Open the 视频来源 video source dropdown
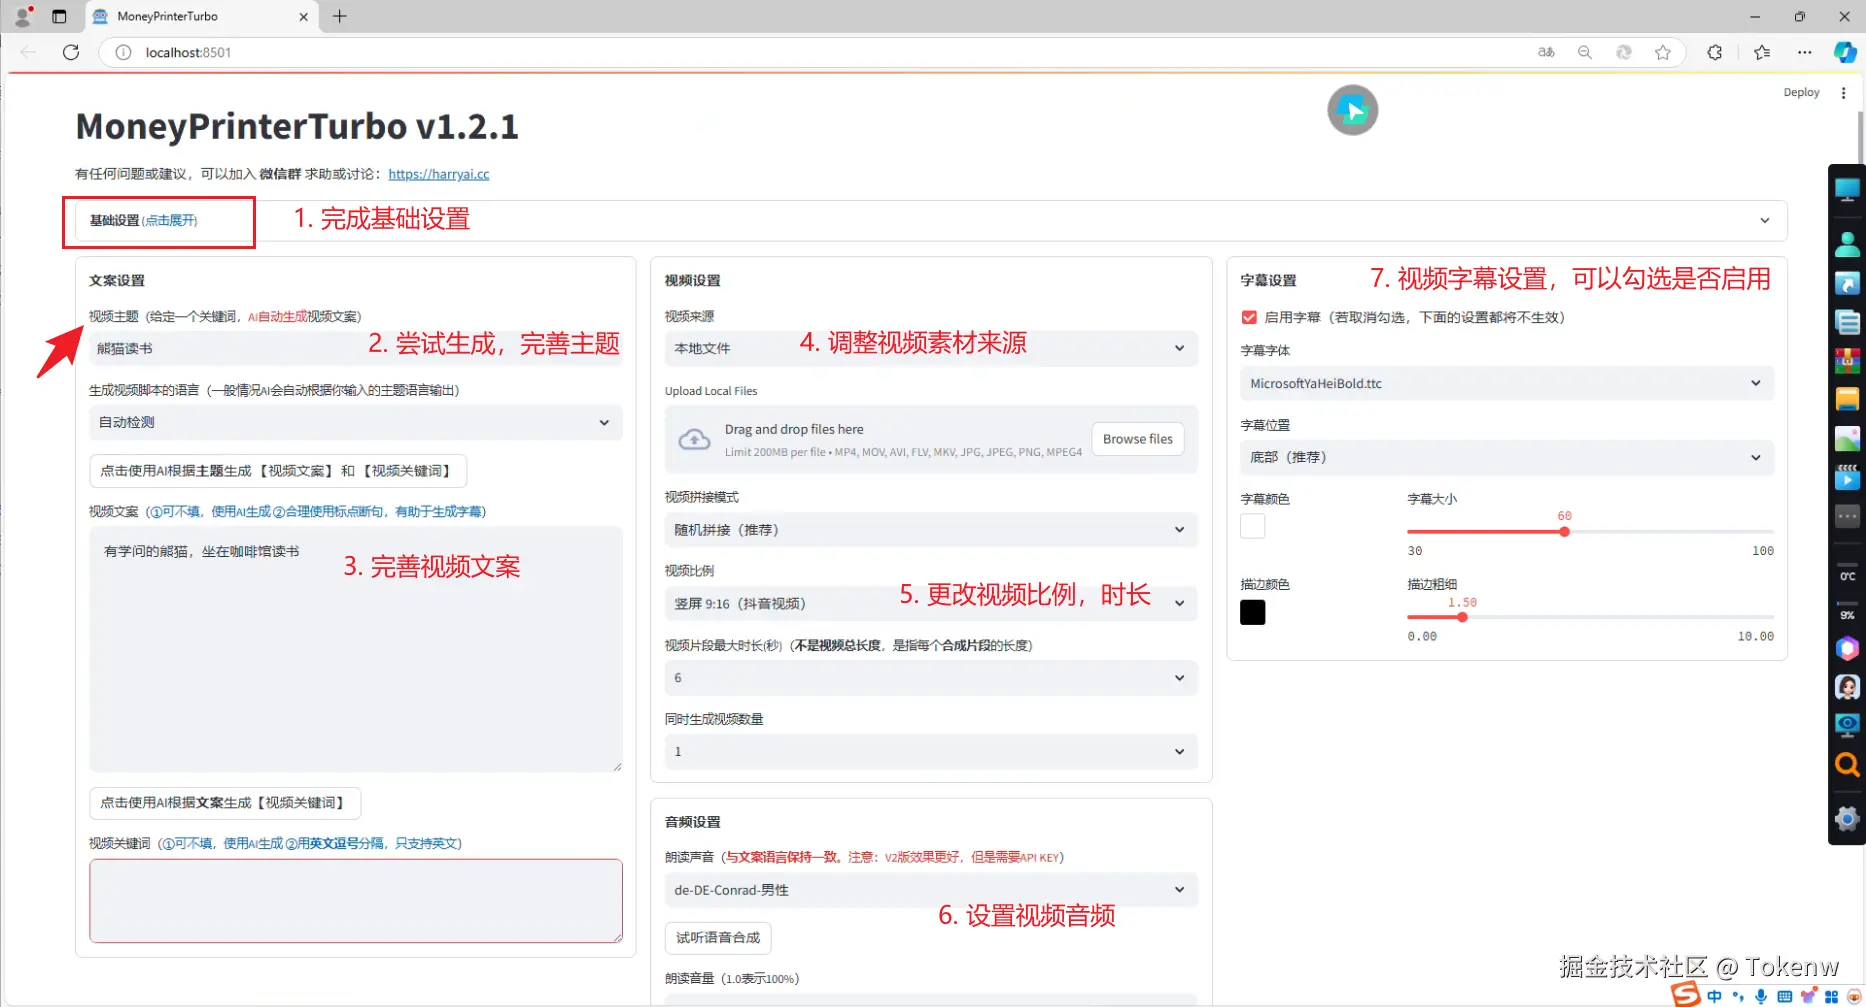 coord(930,348)
